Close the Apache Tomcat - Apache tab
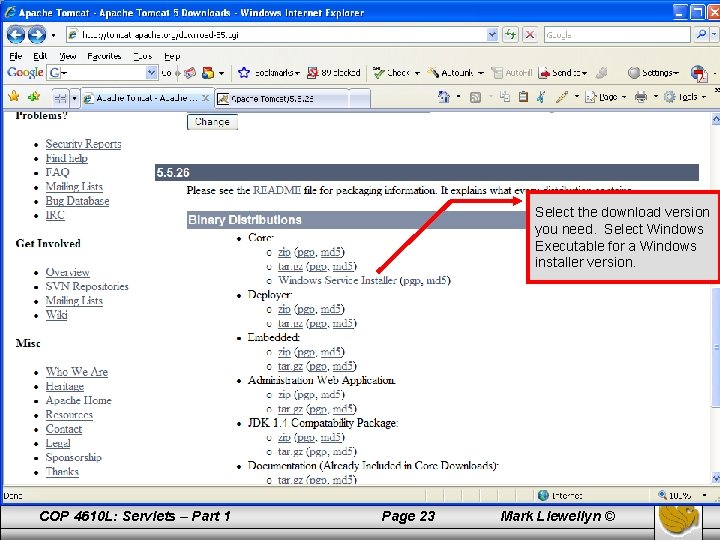The image size is (720, 540). tap(205, 98)
